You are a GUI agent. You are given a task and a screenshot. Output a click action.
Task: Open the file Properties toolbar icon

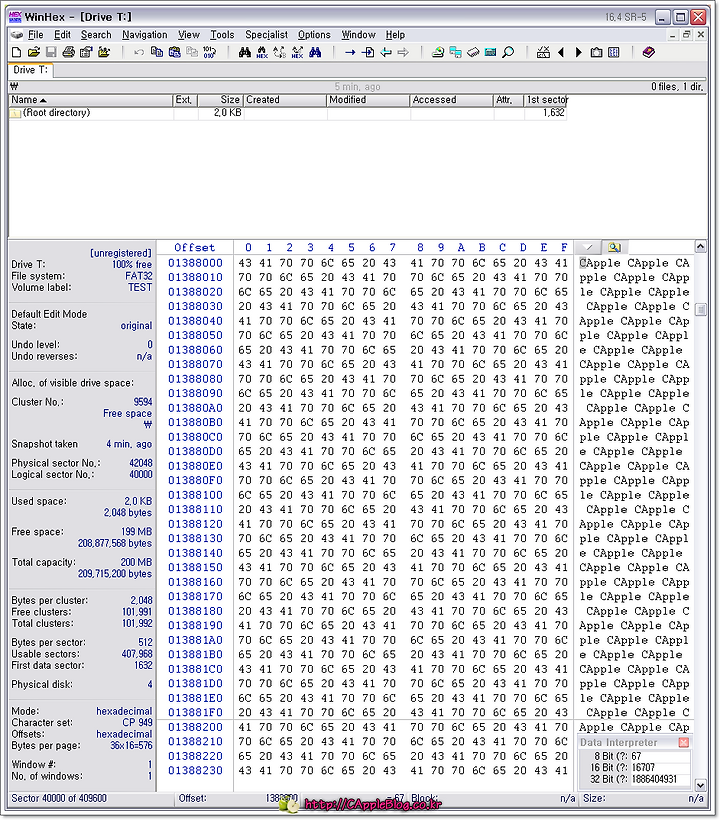click(x=86, y=52)
